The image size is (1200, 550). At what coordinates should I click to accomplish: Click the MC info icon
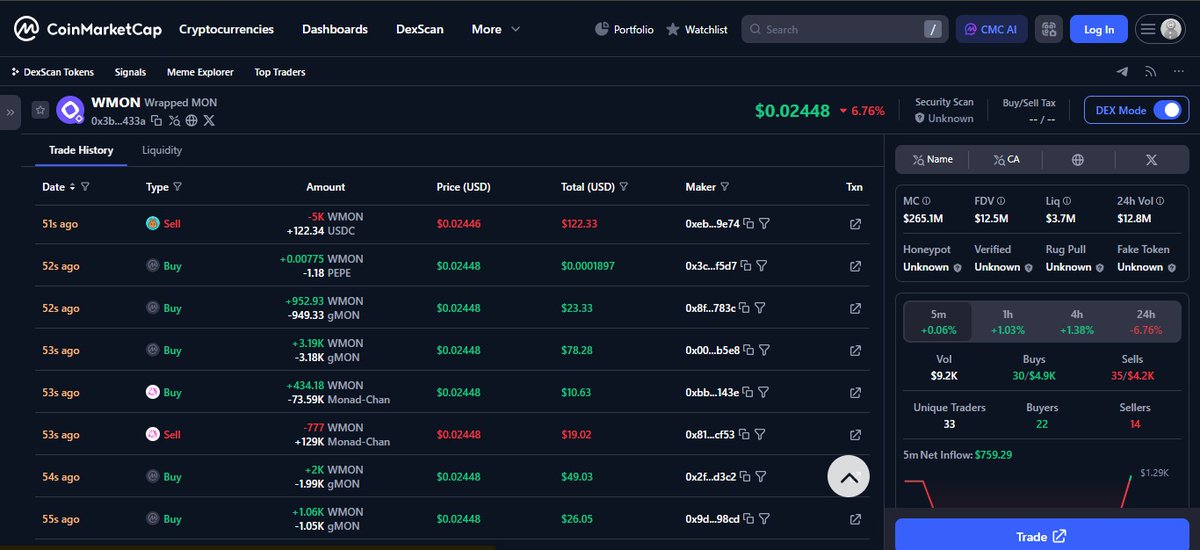(x=926, y=201)
